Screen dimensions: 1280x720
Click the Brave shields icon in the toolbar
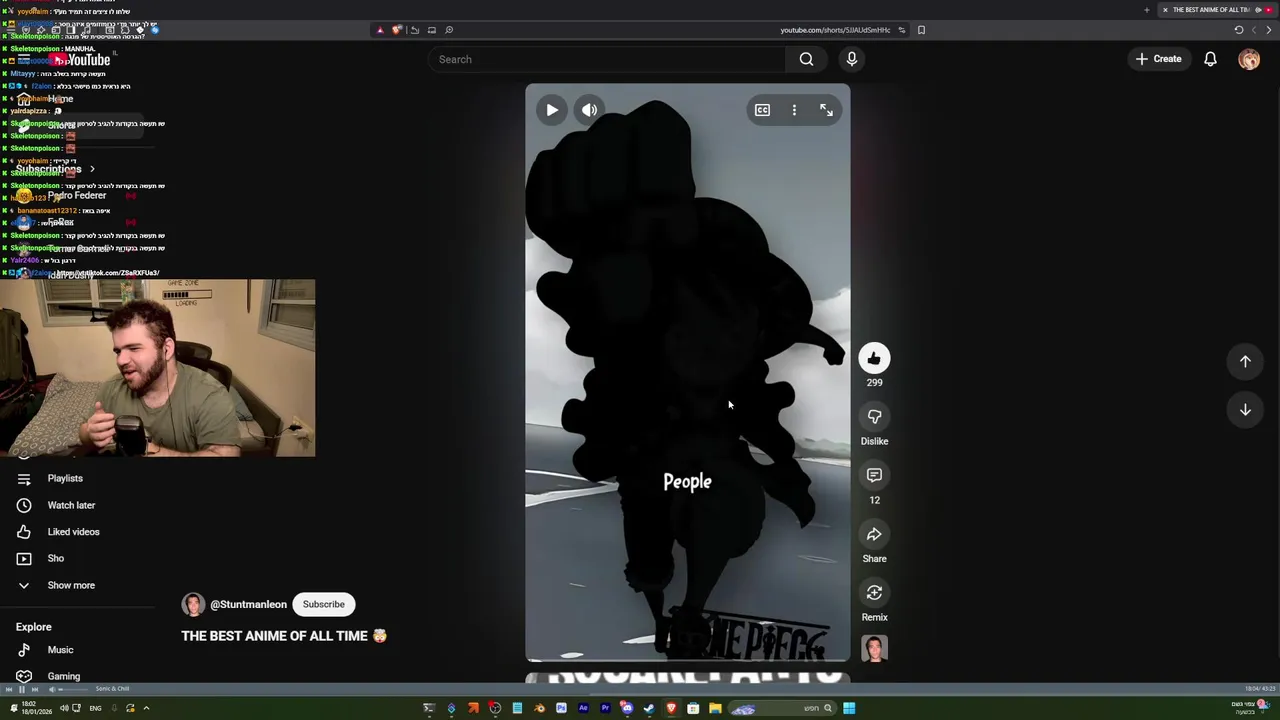tap(397, 30)
